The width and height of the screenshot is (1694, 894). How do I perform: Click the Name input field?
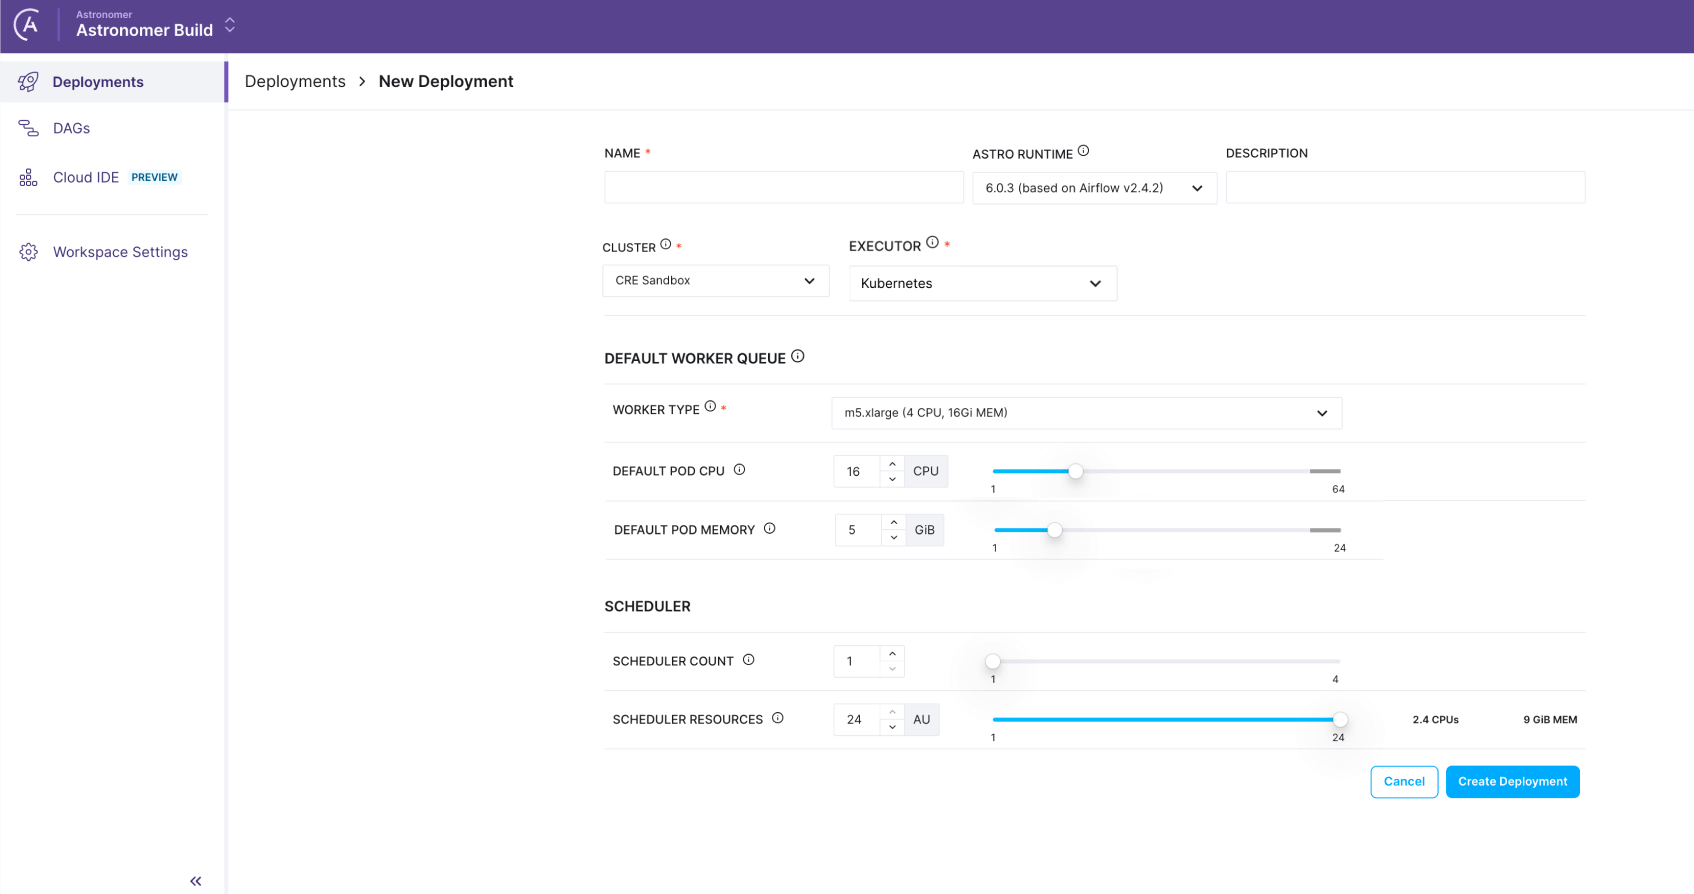pos(784,187)
